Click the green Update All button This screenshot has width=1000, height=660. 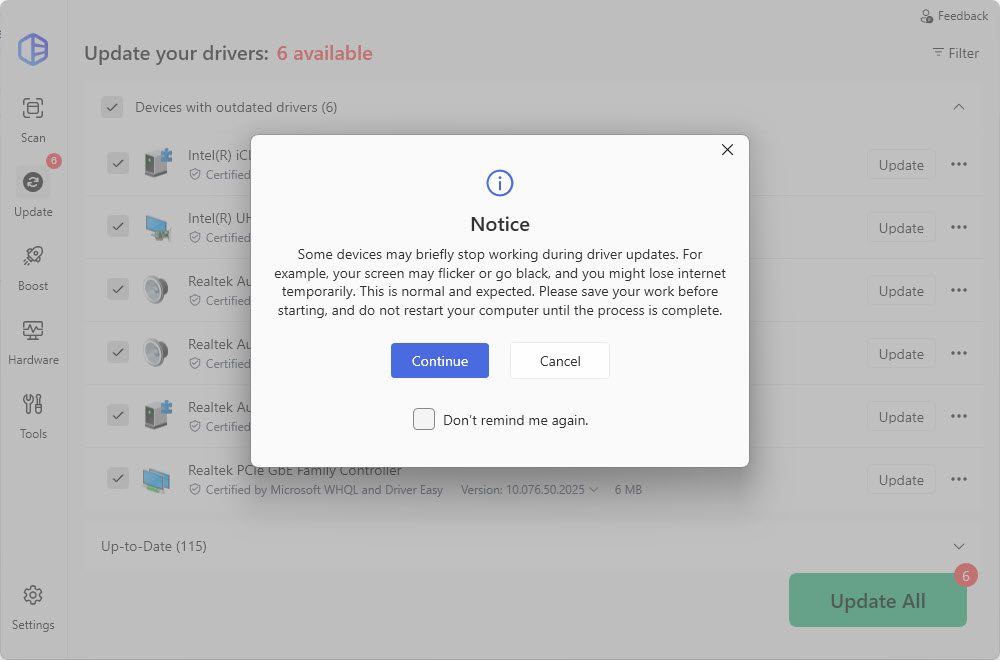pos(877,601)
